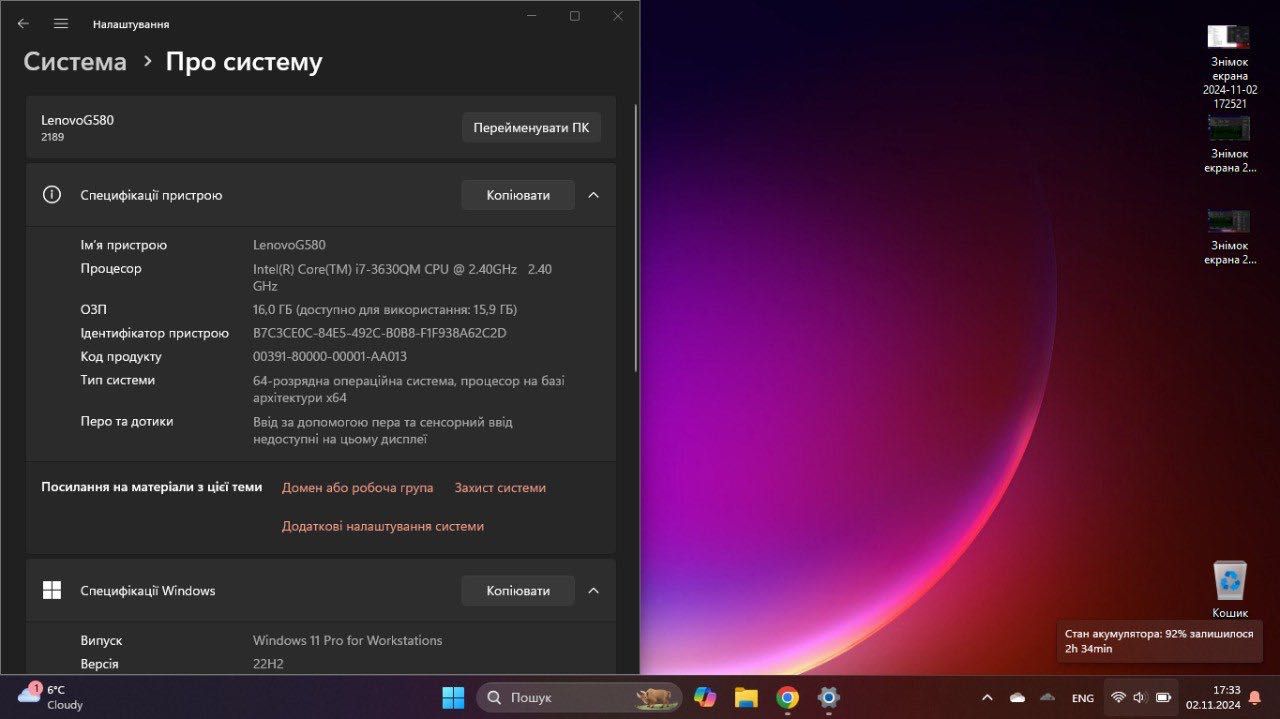Open the clock showing 17:33 02.11.2024
The height and width of the screenshot is (719, 1280).
coord(1212,697)
